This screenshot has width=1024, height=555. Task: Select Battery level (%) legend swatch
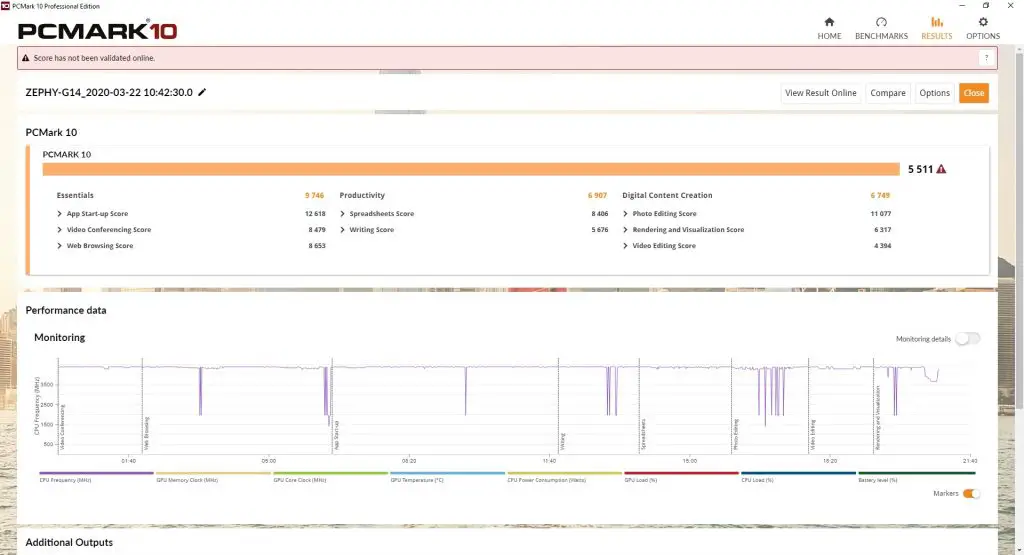click(916, 473)
